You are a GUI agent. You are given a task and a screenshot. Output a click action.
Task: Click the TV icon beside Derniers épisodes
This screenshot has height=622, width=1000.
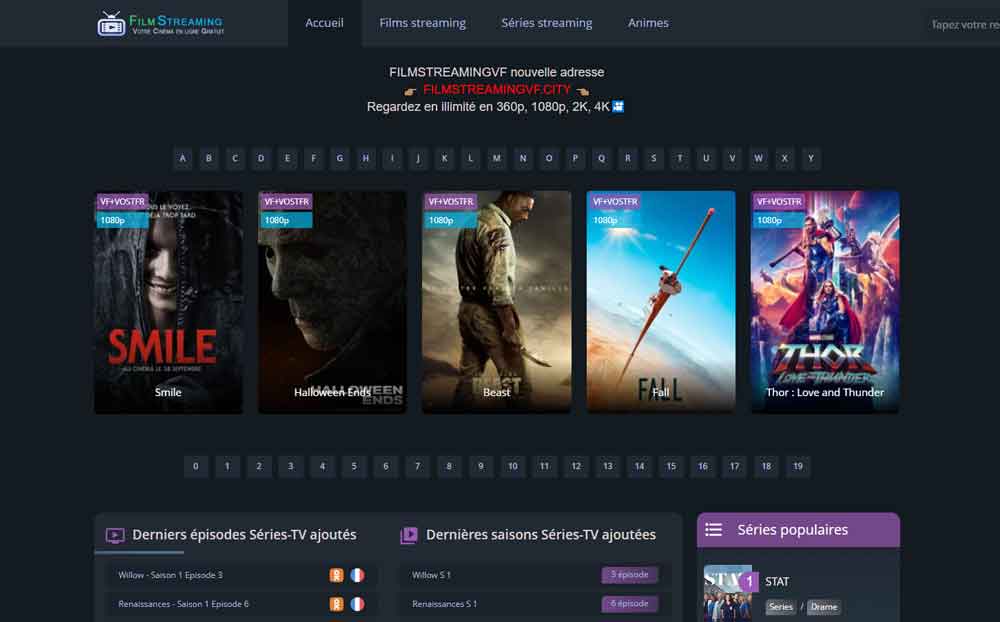tap(115, 535)
